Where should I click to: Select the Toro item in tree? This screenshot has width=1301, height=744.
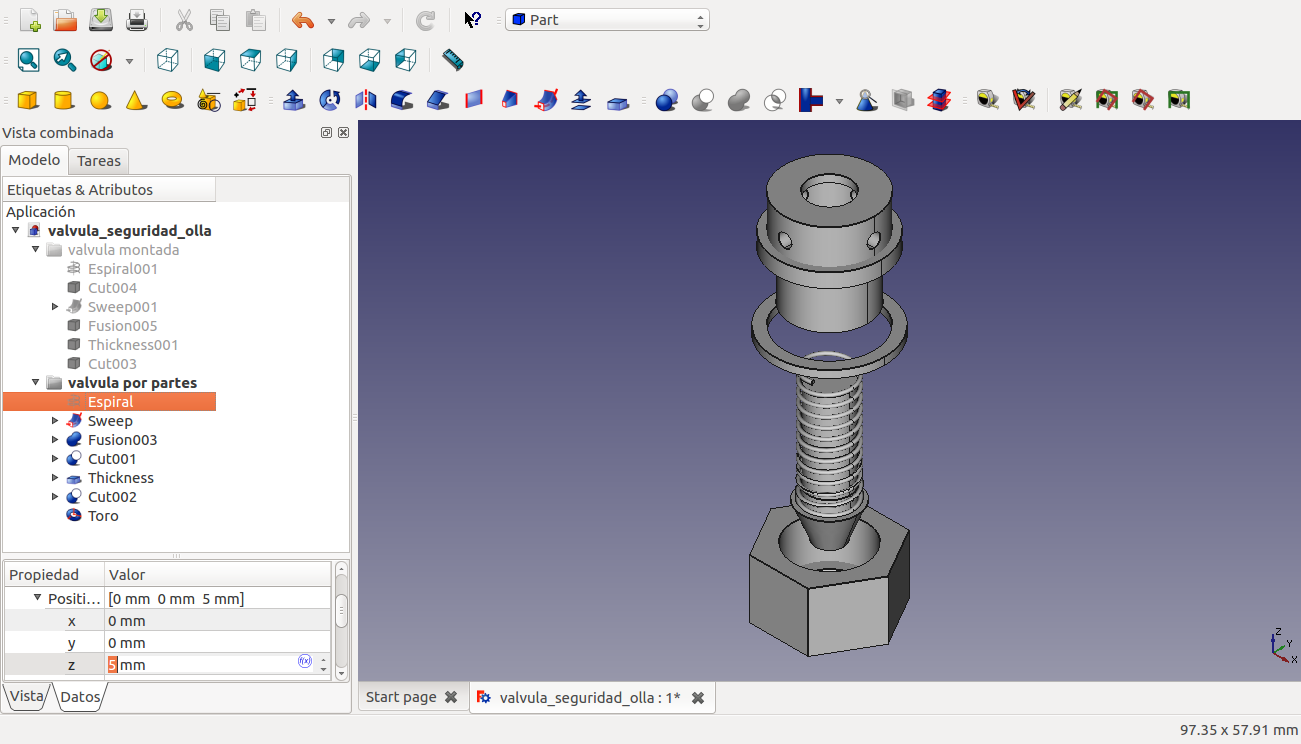103,516
